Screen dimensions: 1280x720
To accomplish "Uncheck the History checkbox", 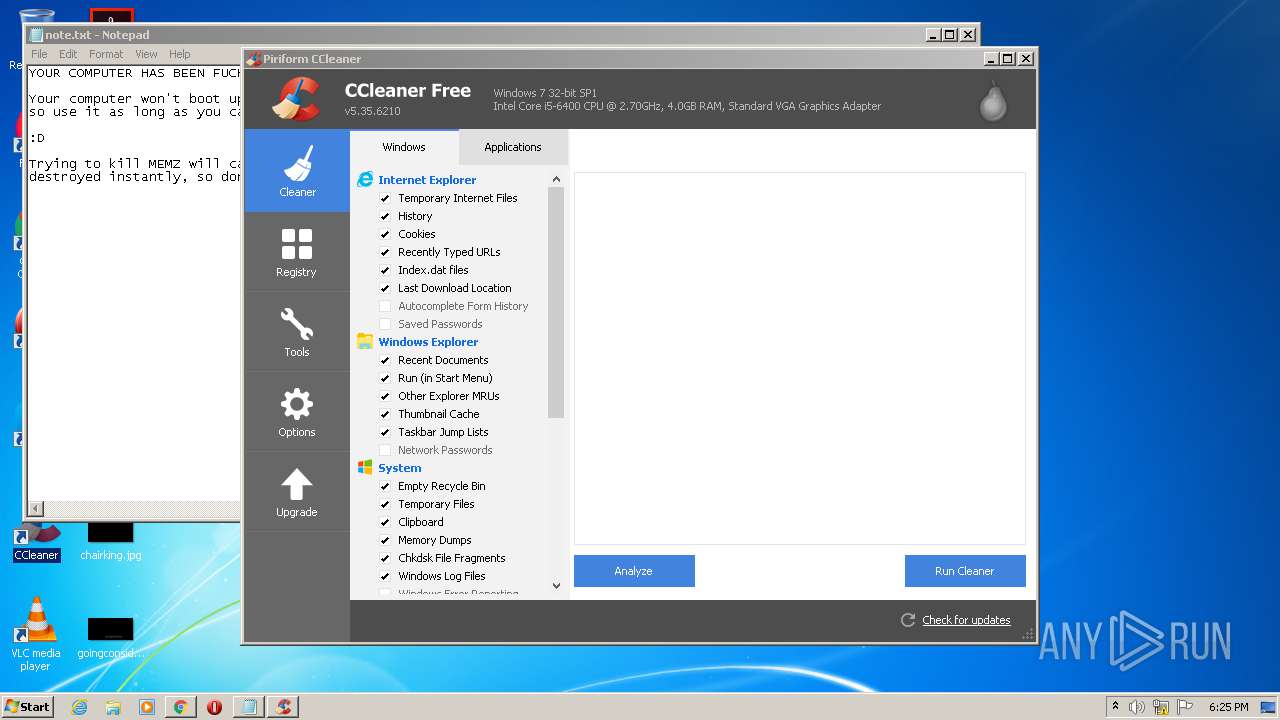I will [x=385, y=216].
